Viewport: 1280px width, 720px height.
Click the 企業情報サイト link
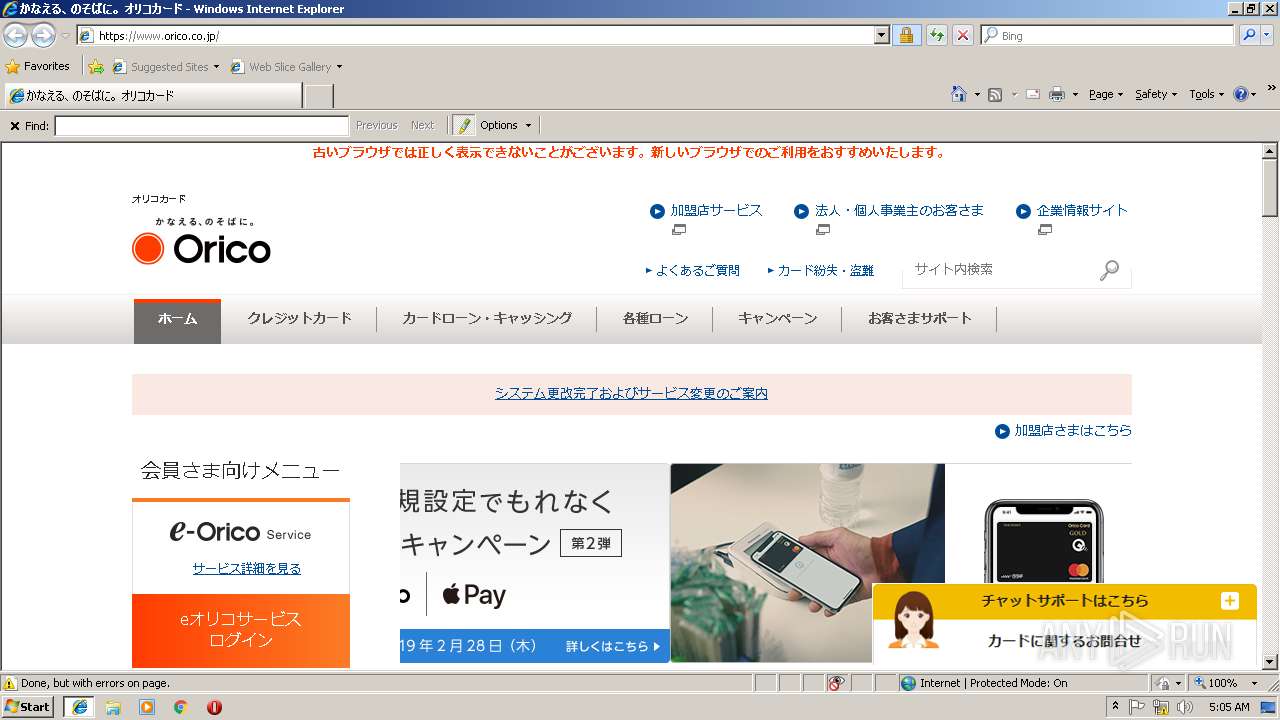(x=1082, y=211)
